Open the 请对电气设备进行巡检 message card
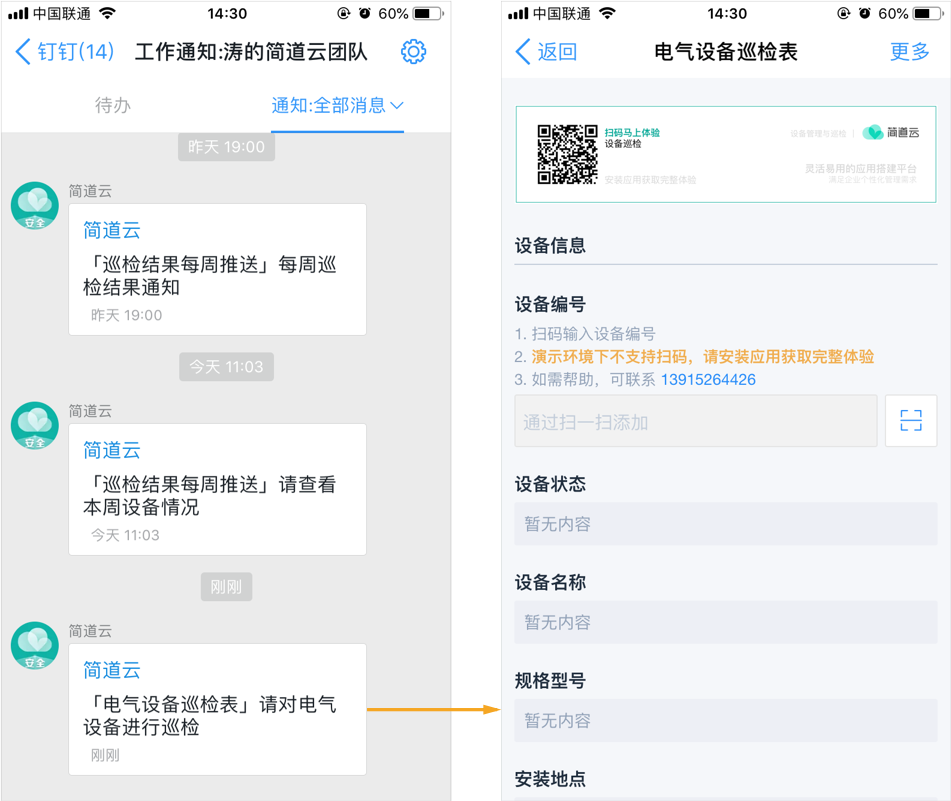The width and height of the screenshot is (951, 801). (217, 709)
